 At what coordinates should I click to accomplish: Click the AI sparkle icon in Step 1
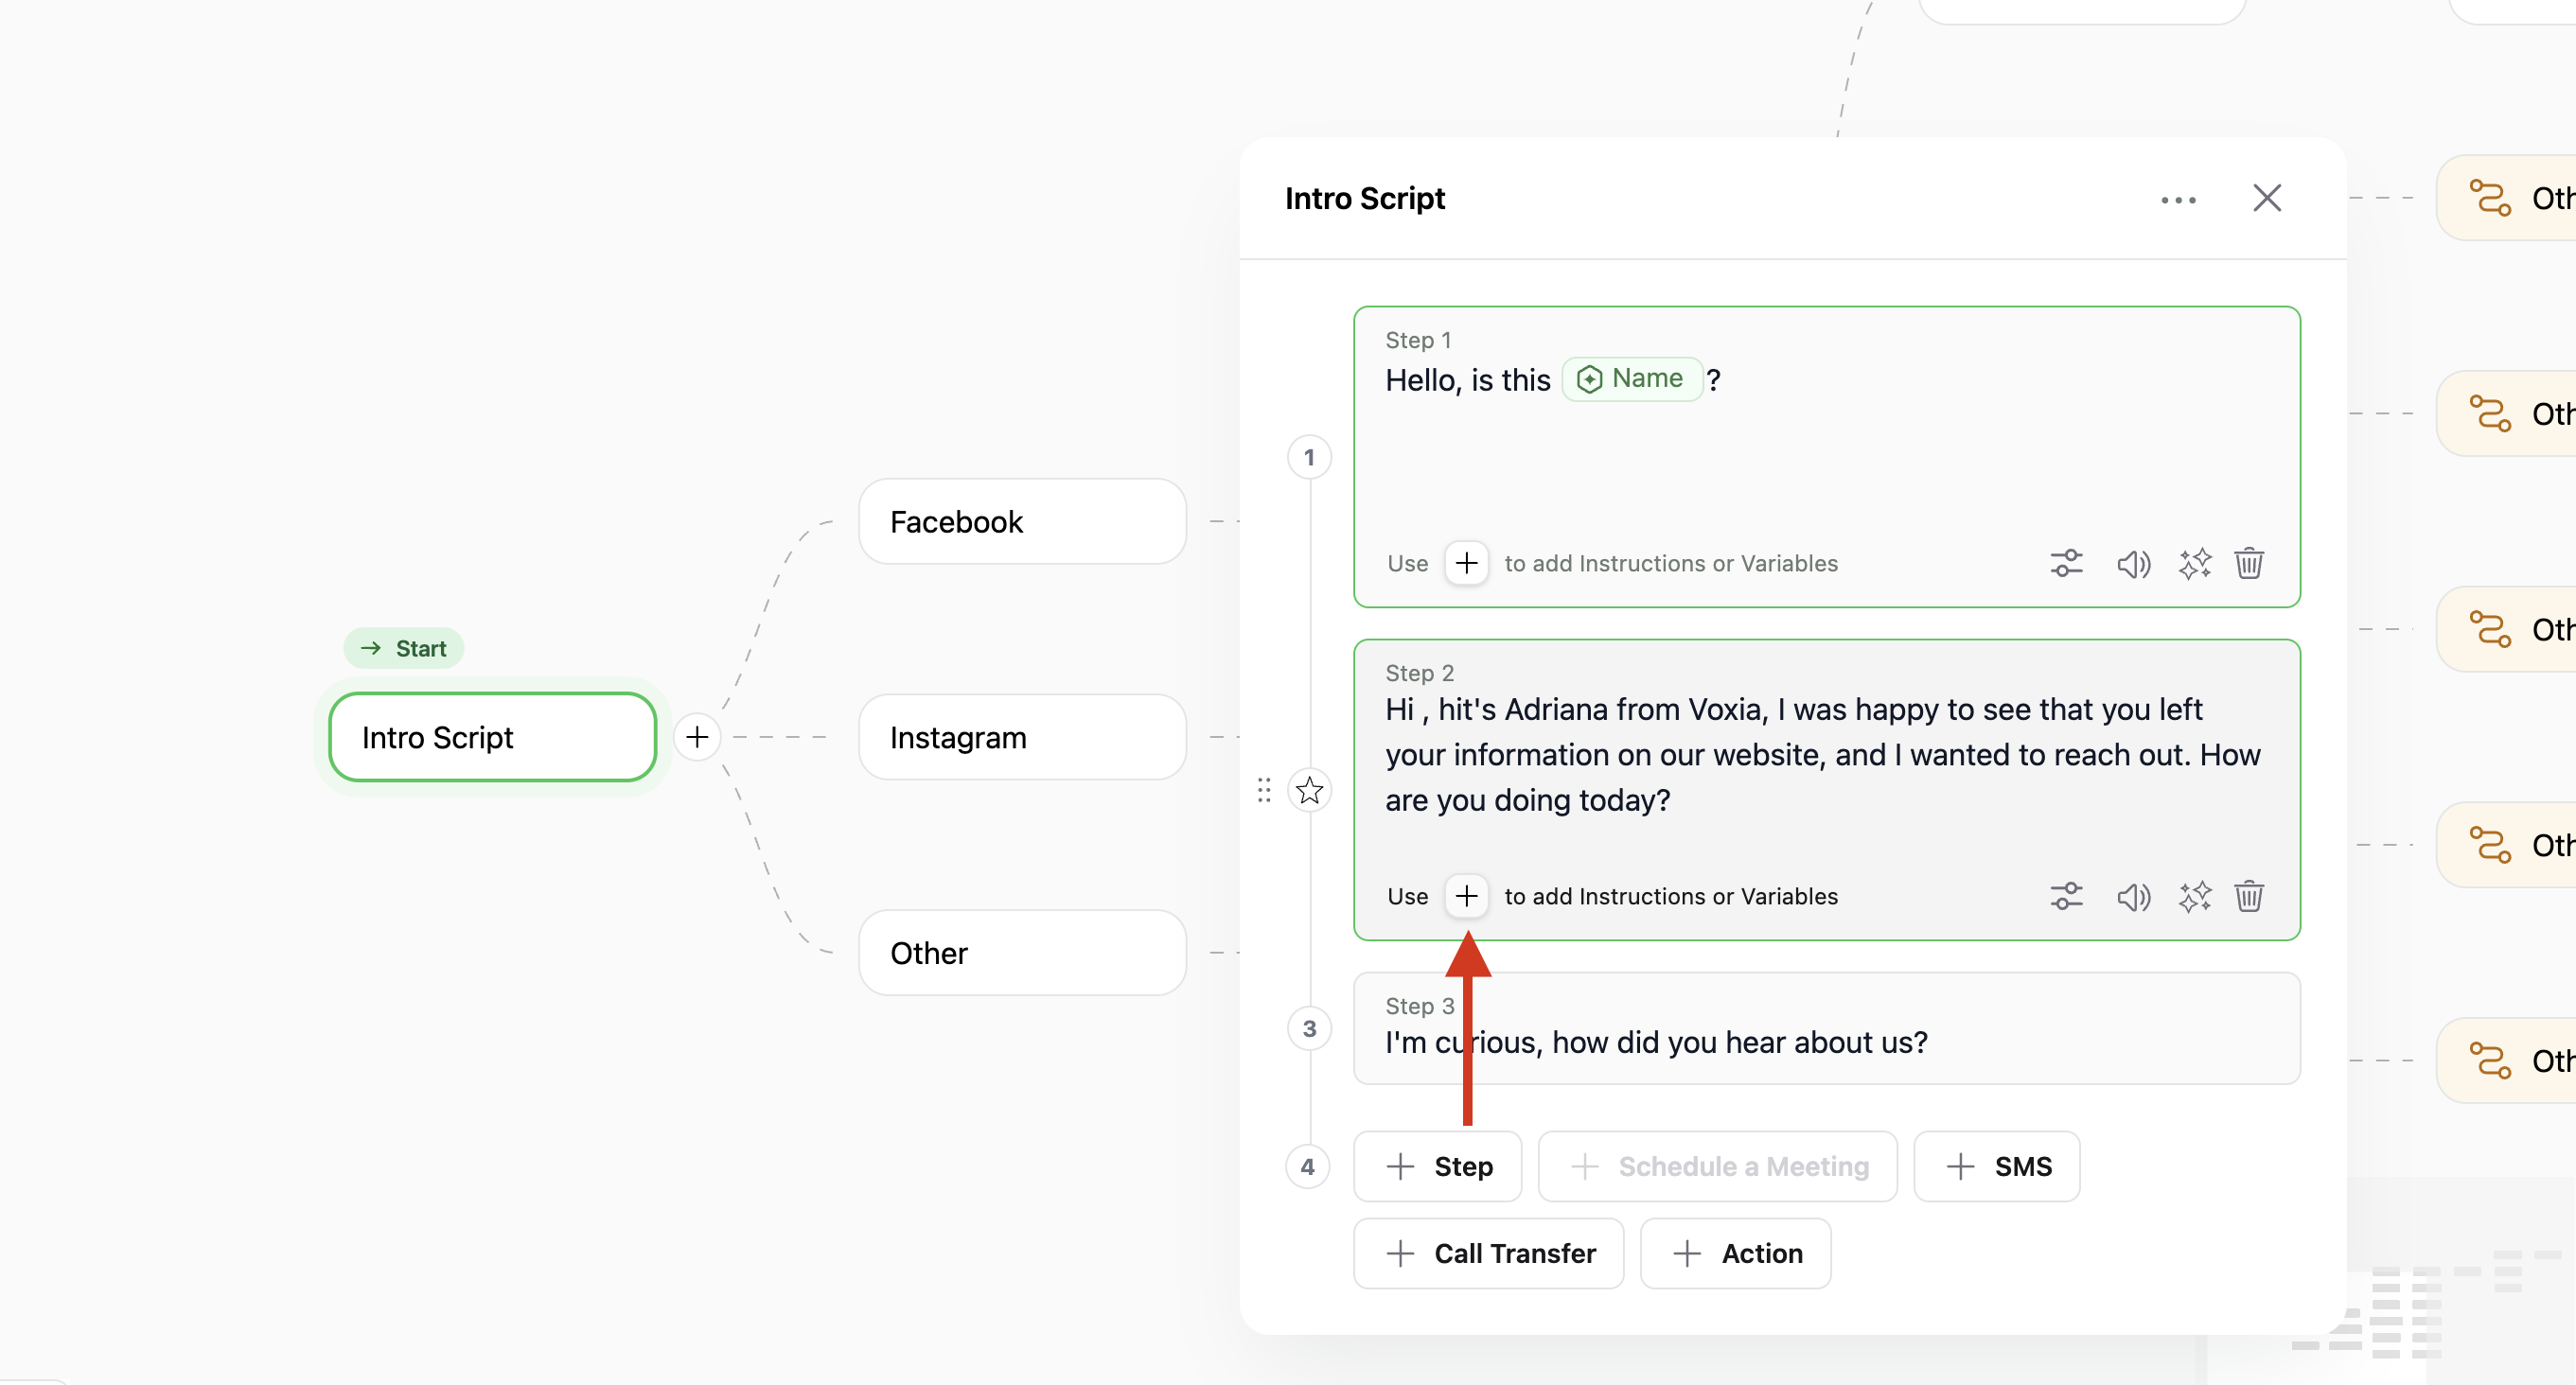point(2194,564)
